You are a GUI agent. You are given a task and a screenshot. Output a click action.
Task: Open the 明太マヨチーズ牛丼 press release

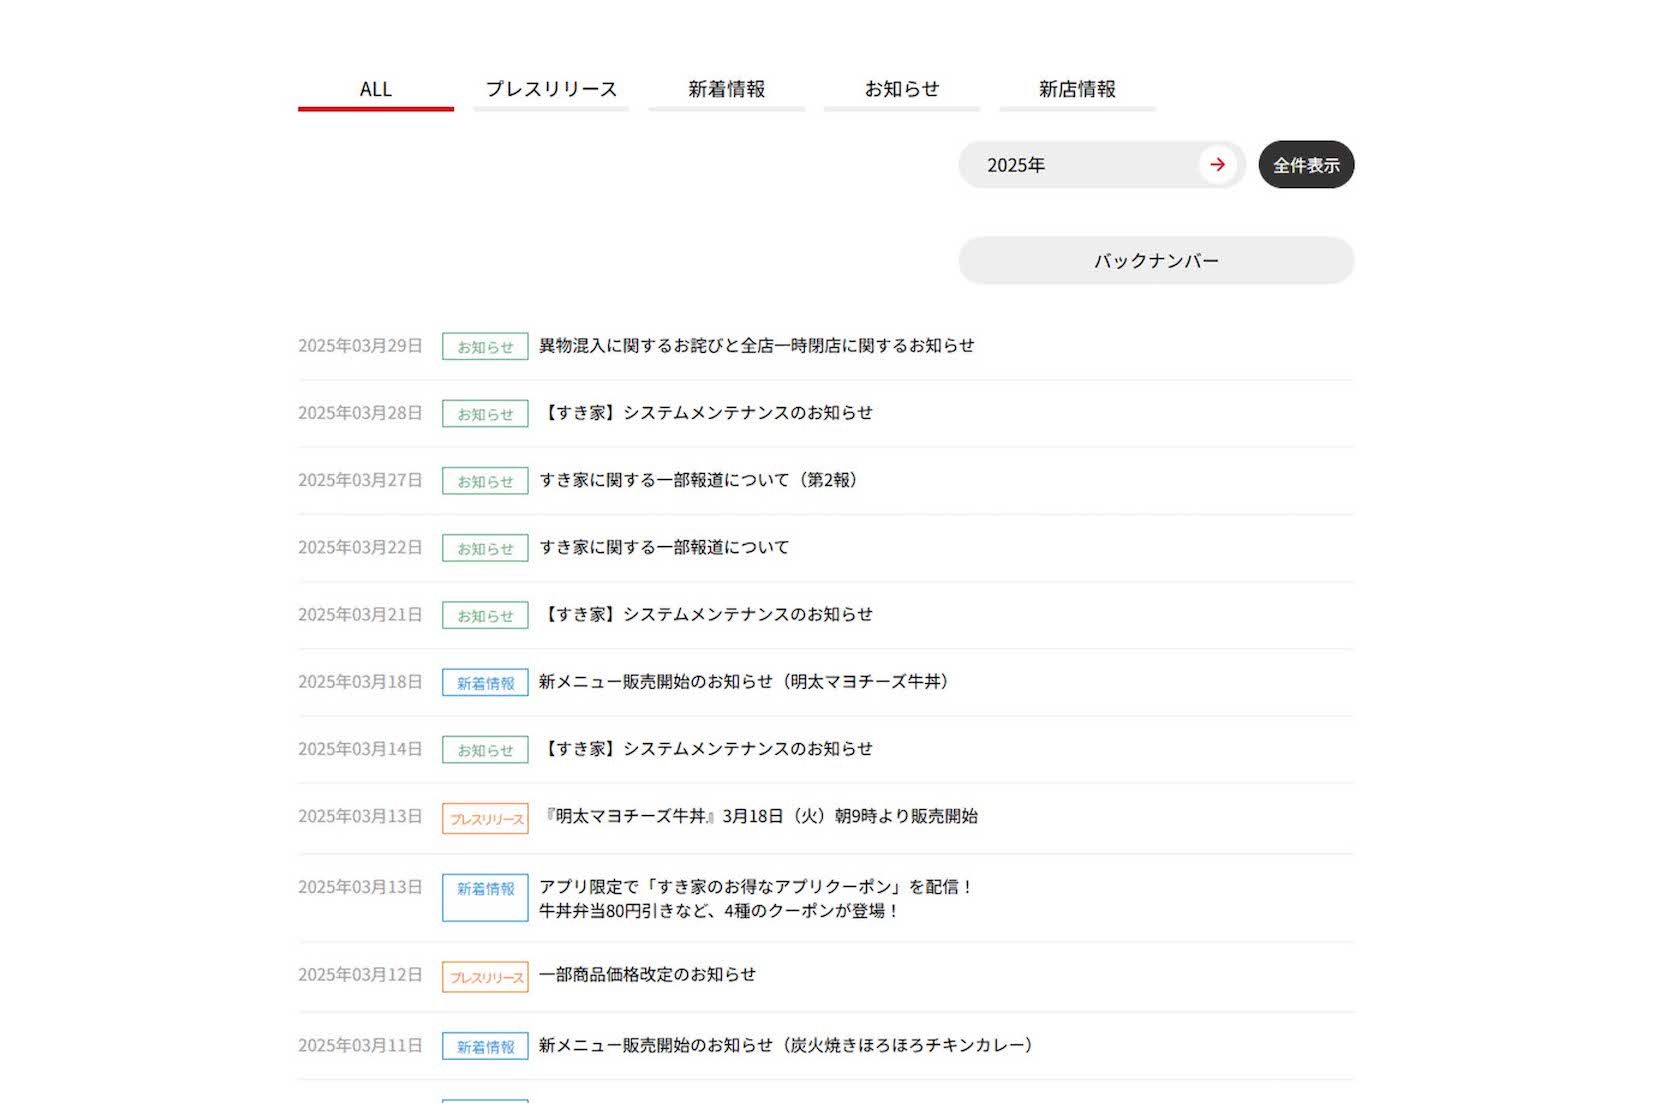click(x=758, y=816)
